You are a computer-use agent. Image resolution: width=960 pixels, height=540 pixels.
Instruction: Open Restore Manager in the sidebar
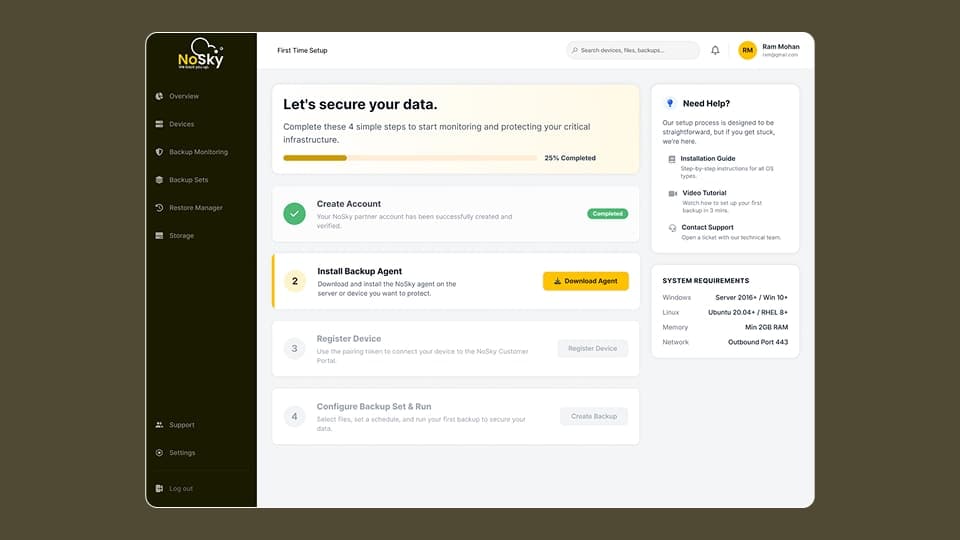[195, 208]
